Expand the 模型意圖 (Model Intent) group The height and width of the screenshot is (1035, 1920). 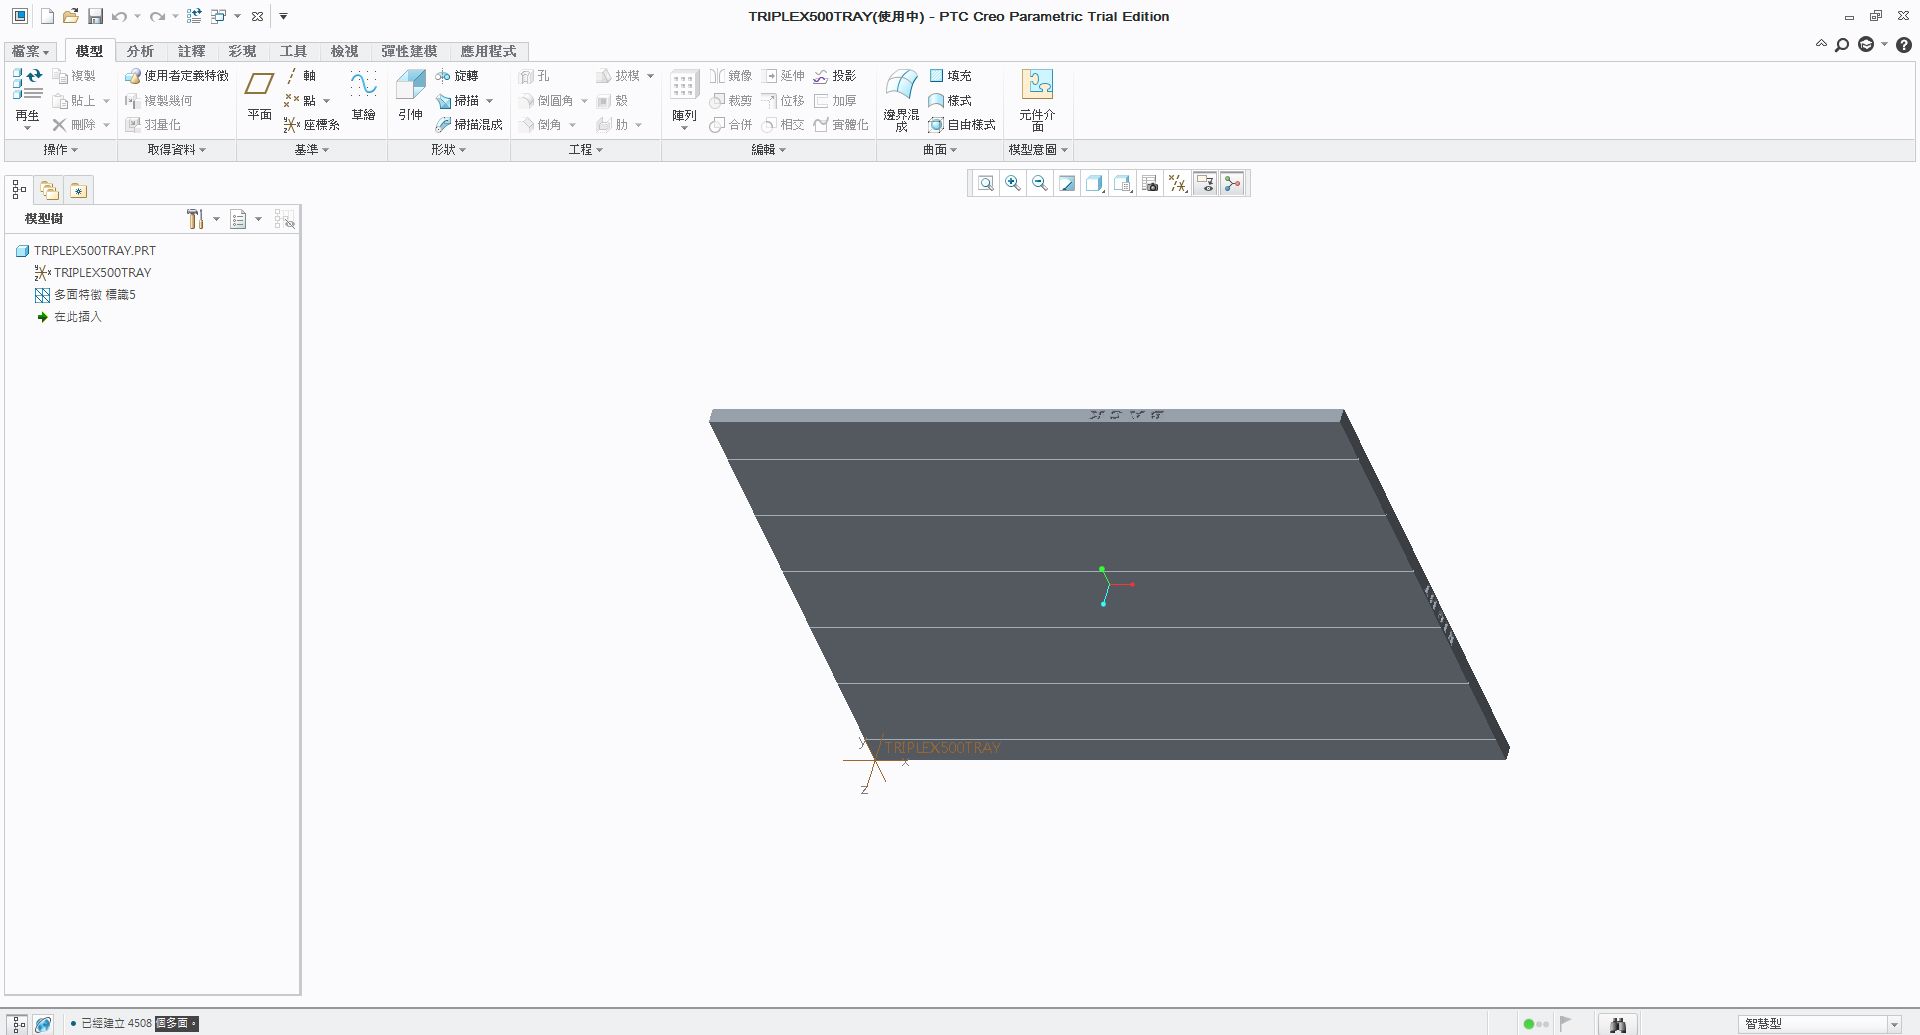click(1038, 150)
